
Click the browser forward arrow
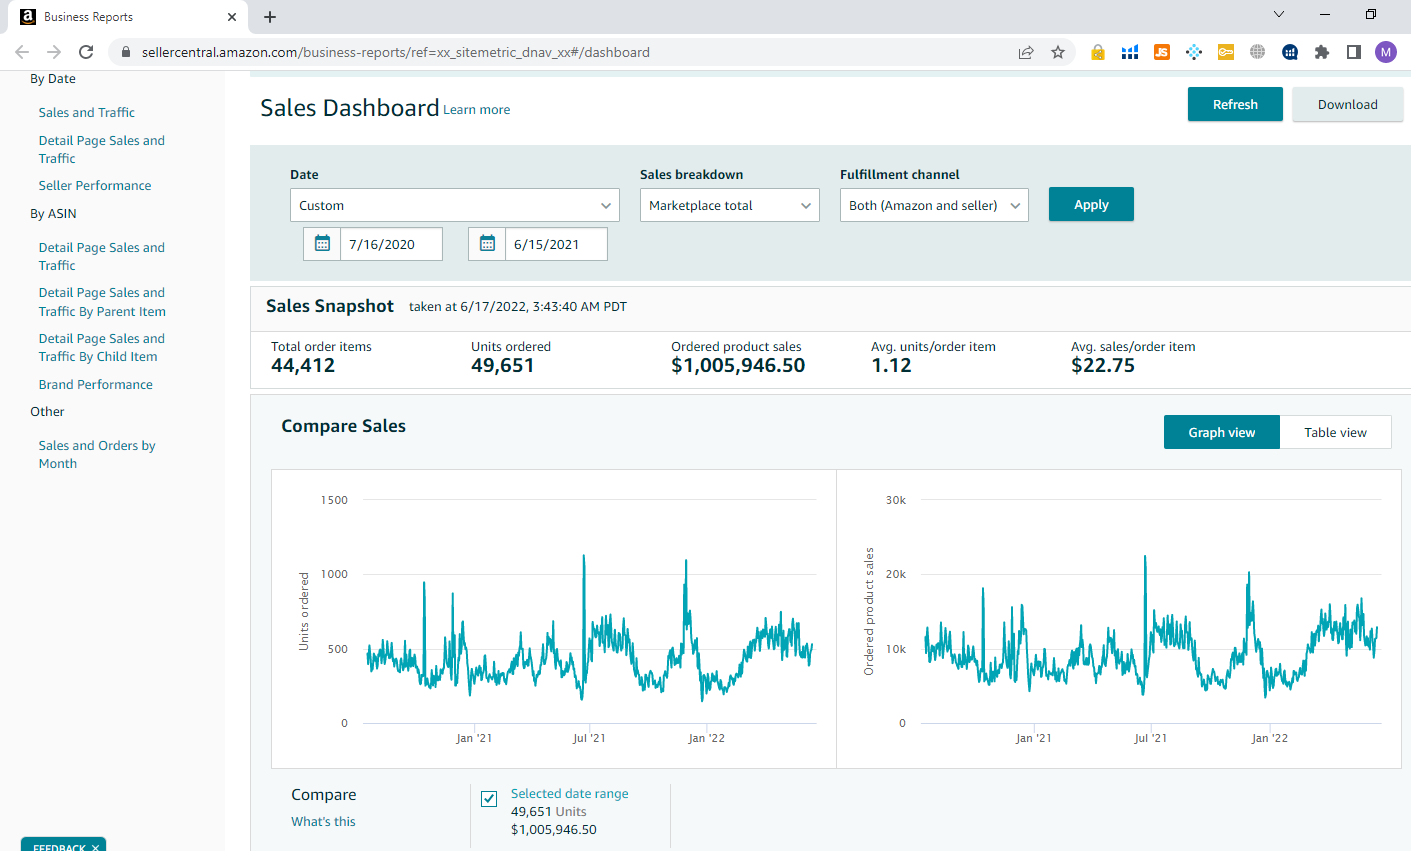pyautogui.click(x=54, y=52)
